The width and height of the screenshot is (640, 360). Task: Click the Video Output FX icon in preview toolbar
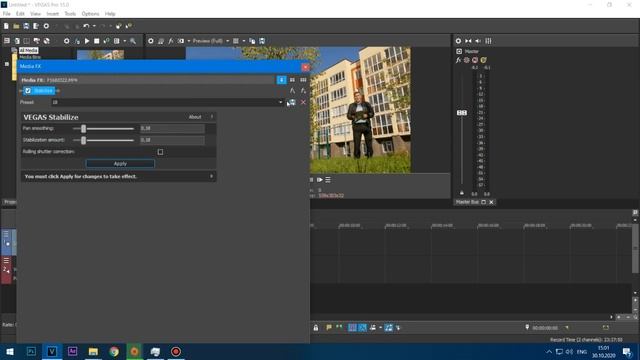pyautogui.click(x=171, y=41)
